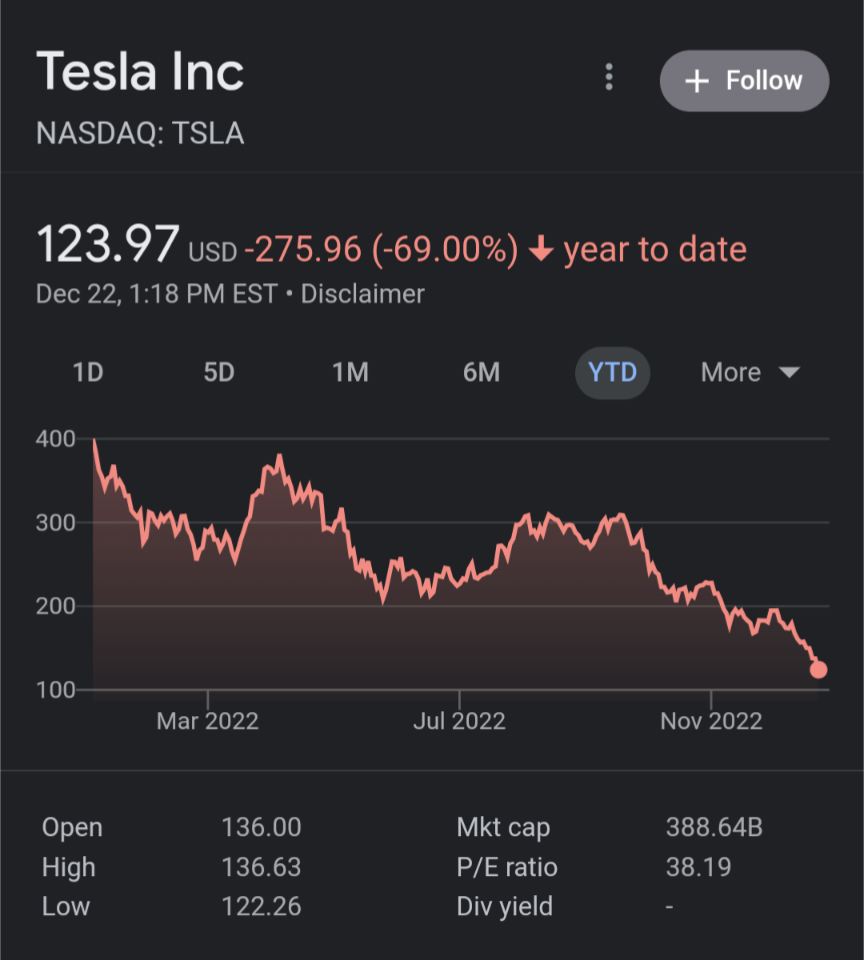The image size is (864, 960).
Task: Click the red down arrow icon
Action: 541,250
